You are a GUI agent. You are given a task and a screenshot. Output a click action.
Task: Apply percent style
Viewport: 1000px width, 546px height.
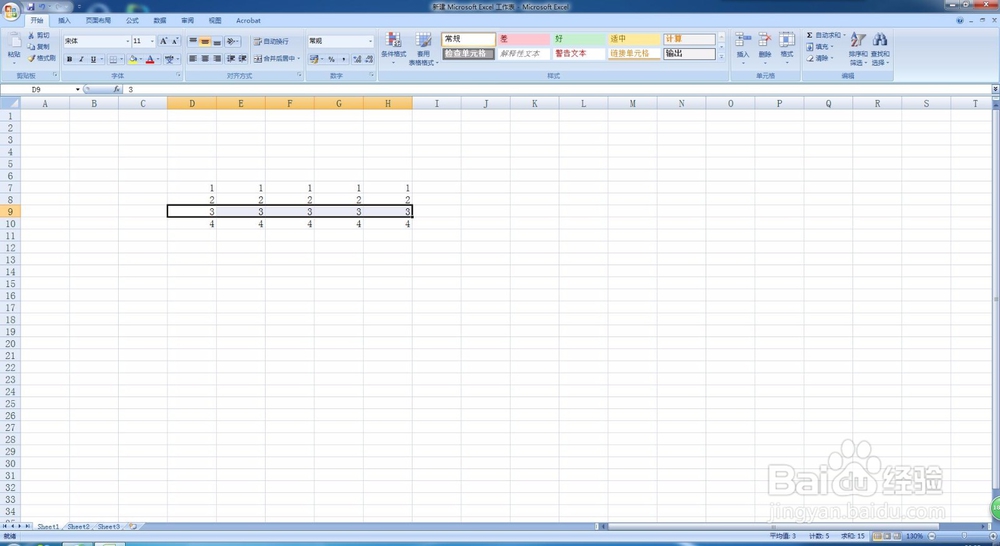pyautogui.click(x=332, y=59)
